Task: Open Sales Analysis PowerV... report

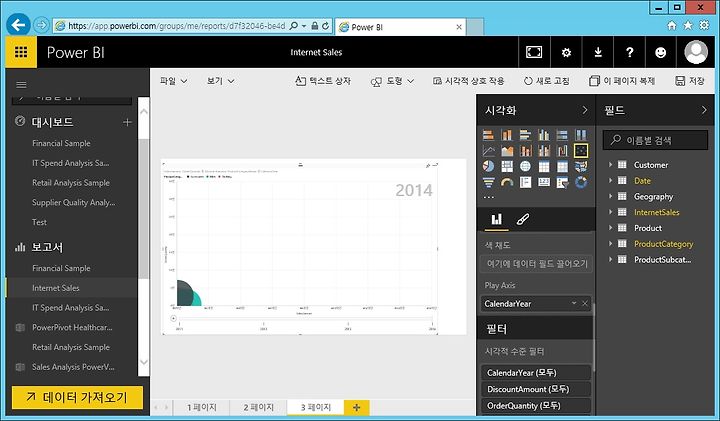Action: pyautogui.click(x=73, y=367)
